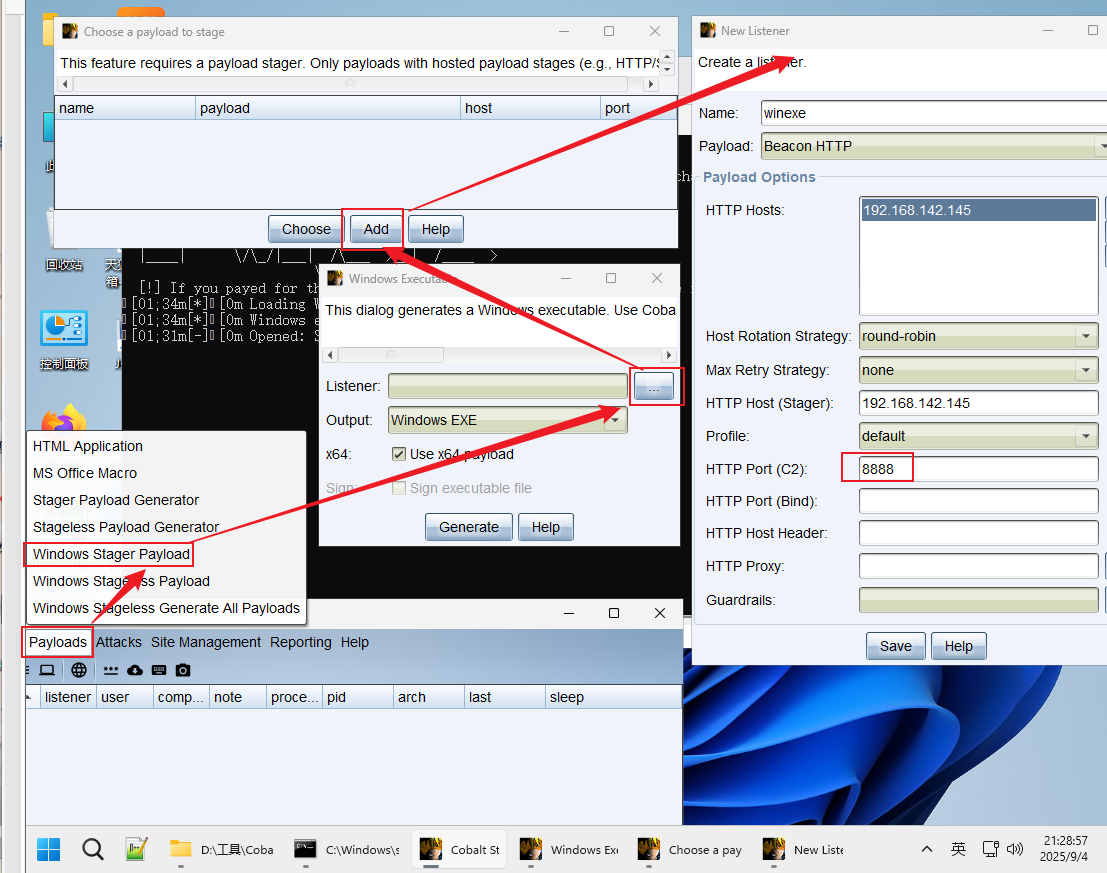This screenshot has width=1107, height=873.
Task: Click the HTTP Host (Stager) field
Action: point(978,403)
